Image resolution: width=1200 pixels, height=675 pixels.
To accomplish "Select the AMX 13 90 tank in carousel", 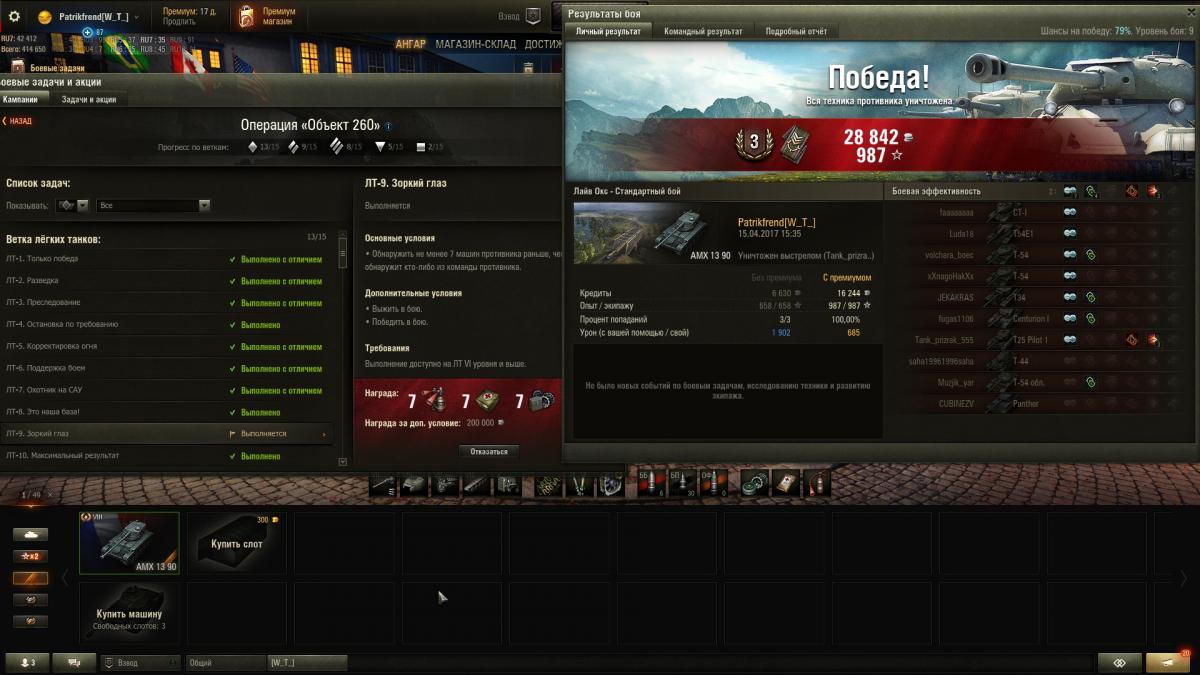I will [x=129, y=543].
